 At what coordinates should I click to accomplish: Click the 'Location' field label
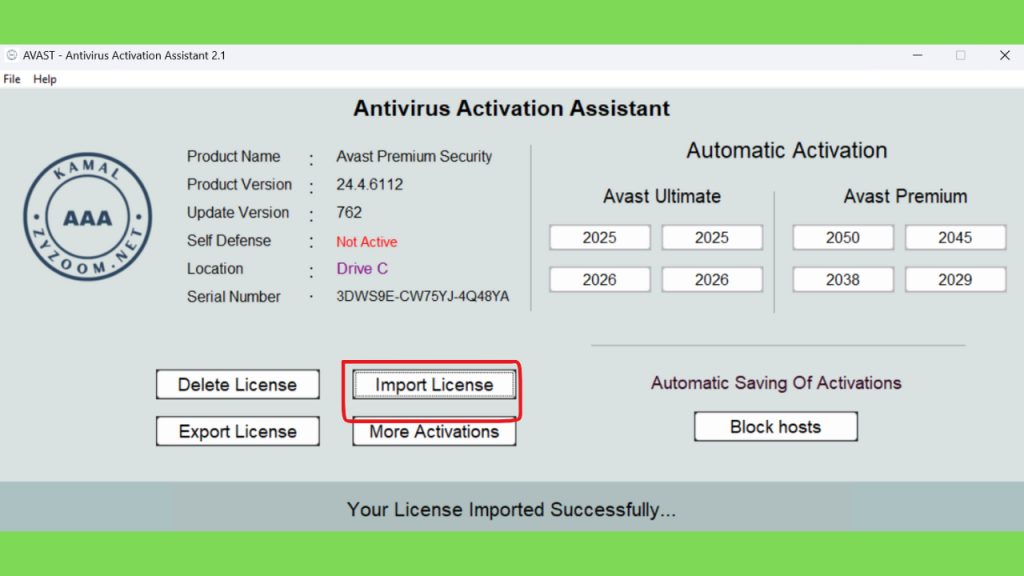point(215,269)
